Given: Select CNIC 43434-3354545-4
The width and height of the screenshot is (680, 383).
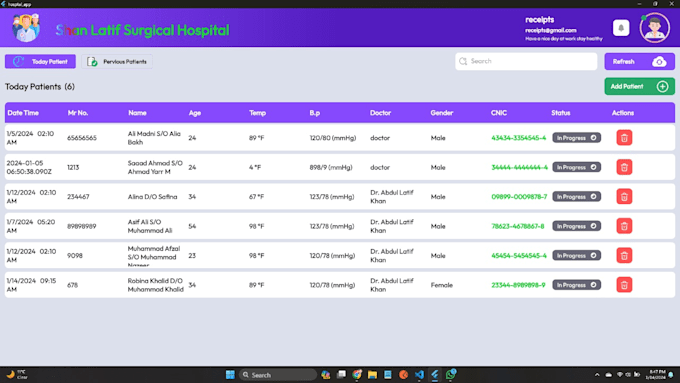Looking at the screenshot, I should coord(518,138).
